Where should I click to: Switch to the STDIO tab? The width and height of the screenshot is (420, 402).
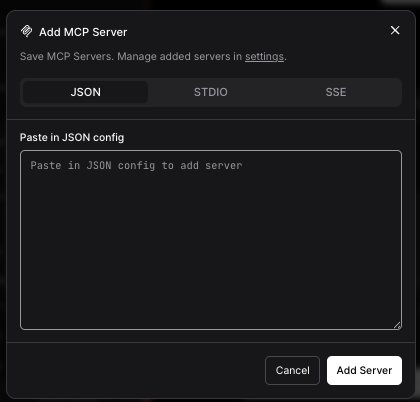211,92
